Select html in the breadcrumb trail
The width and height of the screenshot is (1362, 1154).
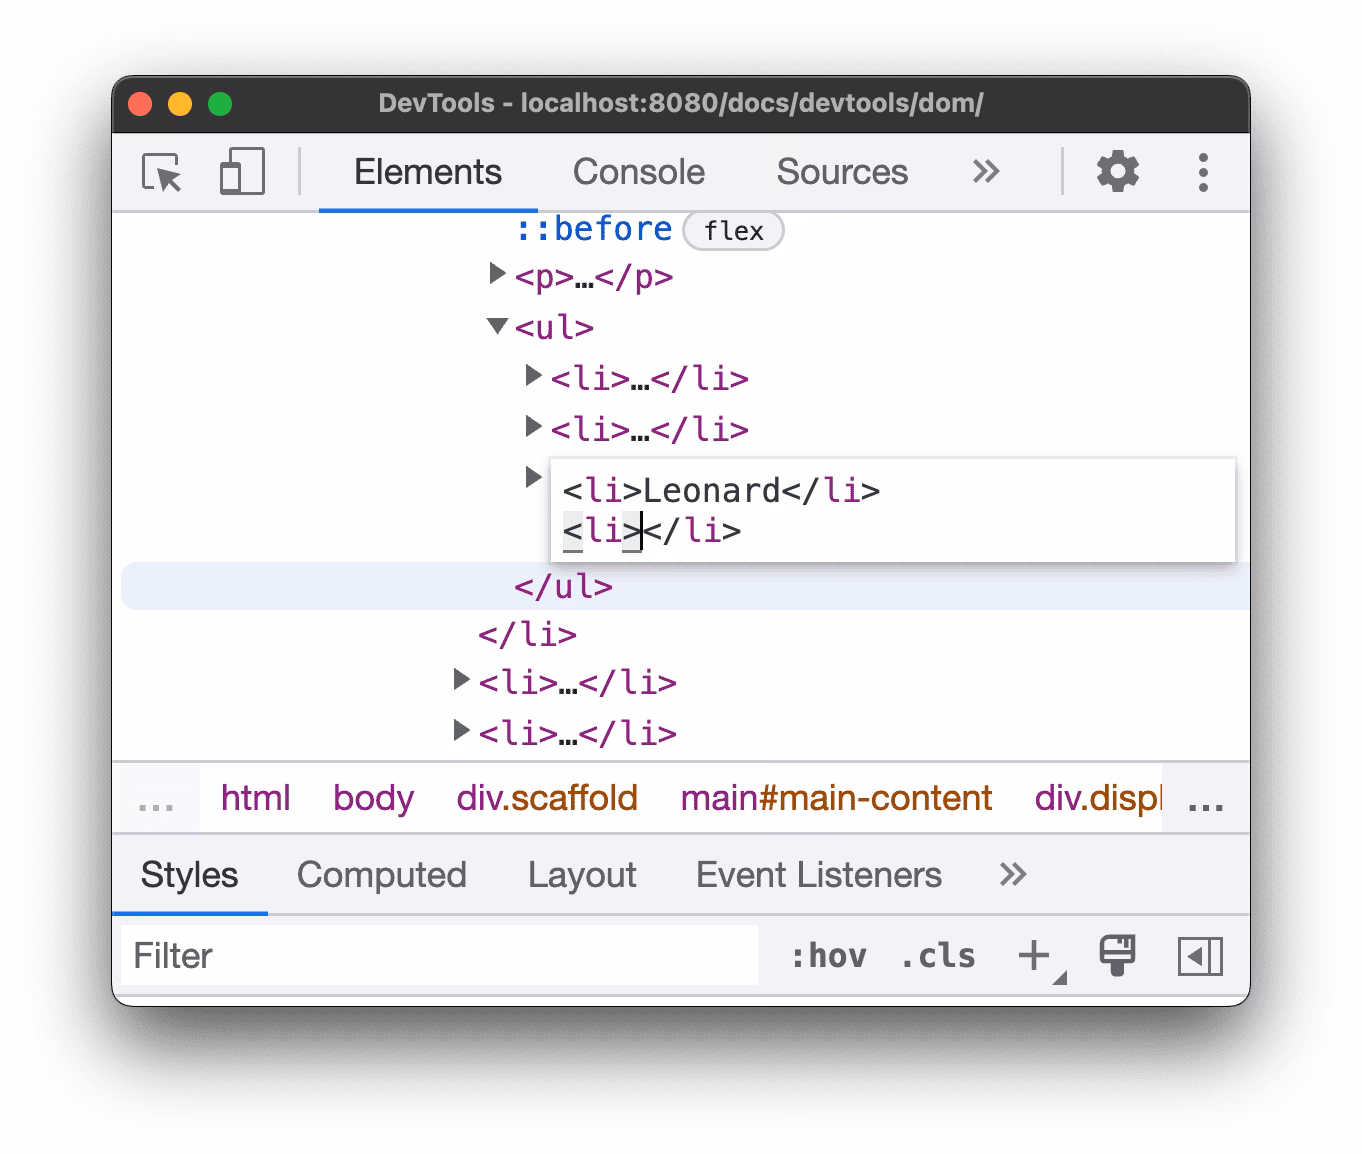point(255,798)
